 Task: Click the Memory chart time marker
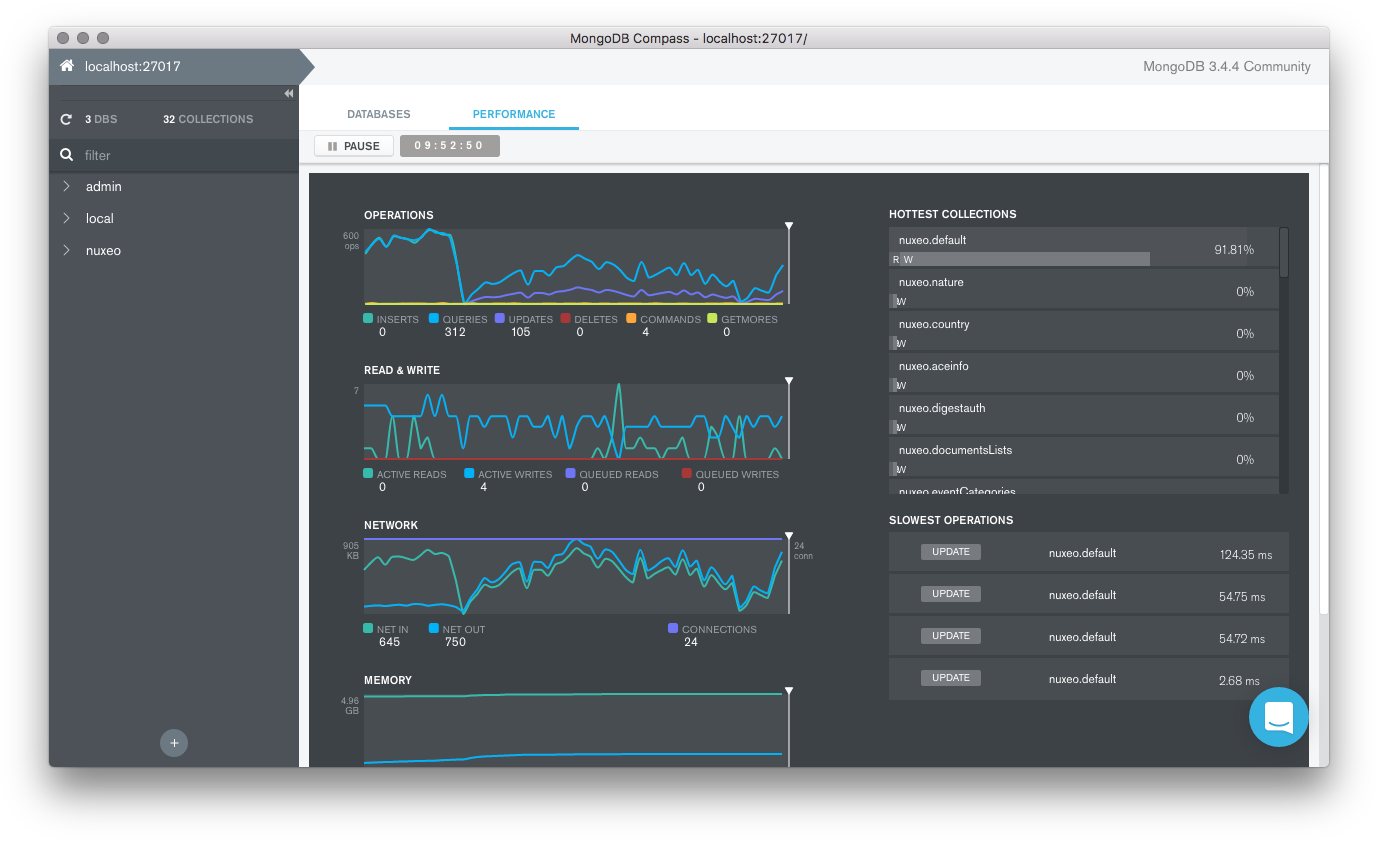[789, 691]
